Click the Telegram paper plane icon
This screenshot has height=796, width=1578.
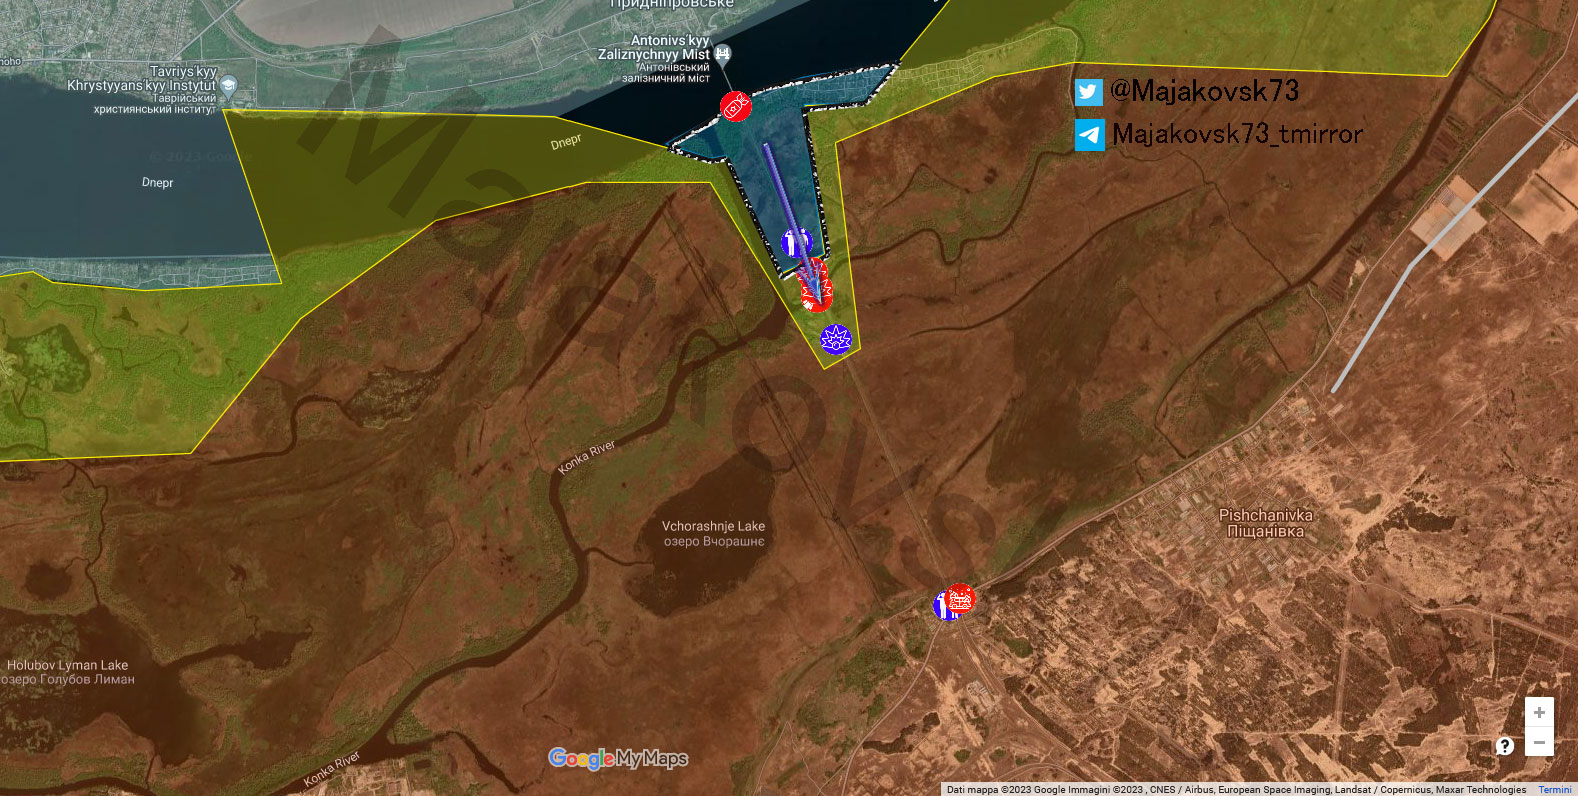pos(1090,135)
